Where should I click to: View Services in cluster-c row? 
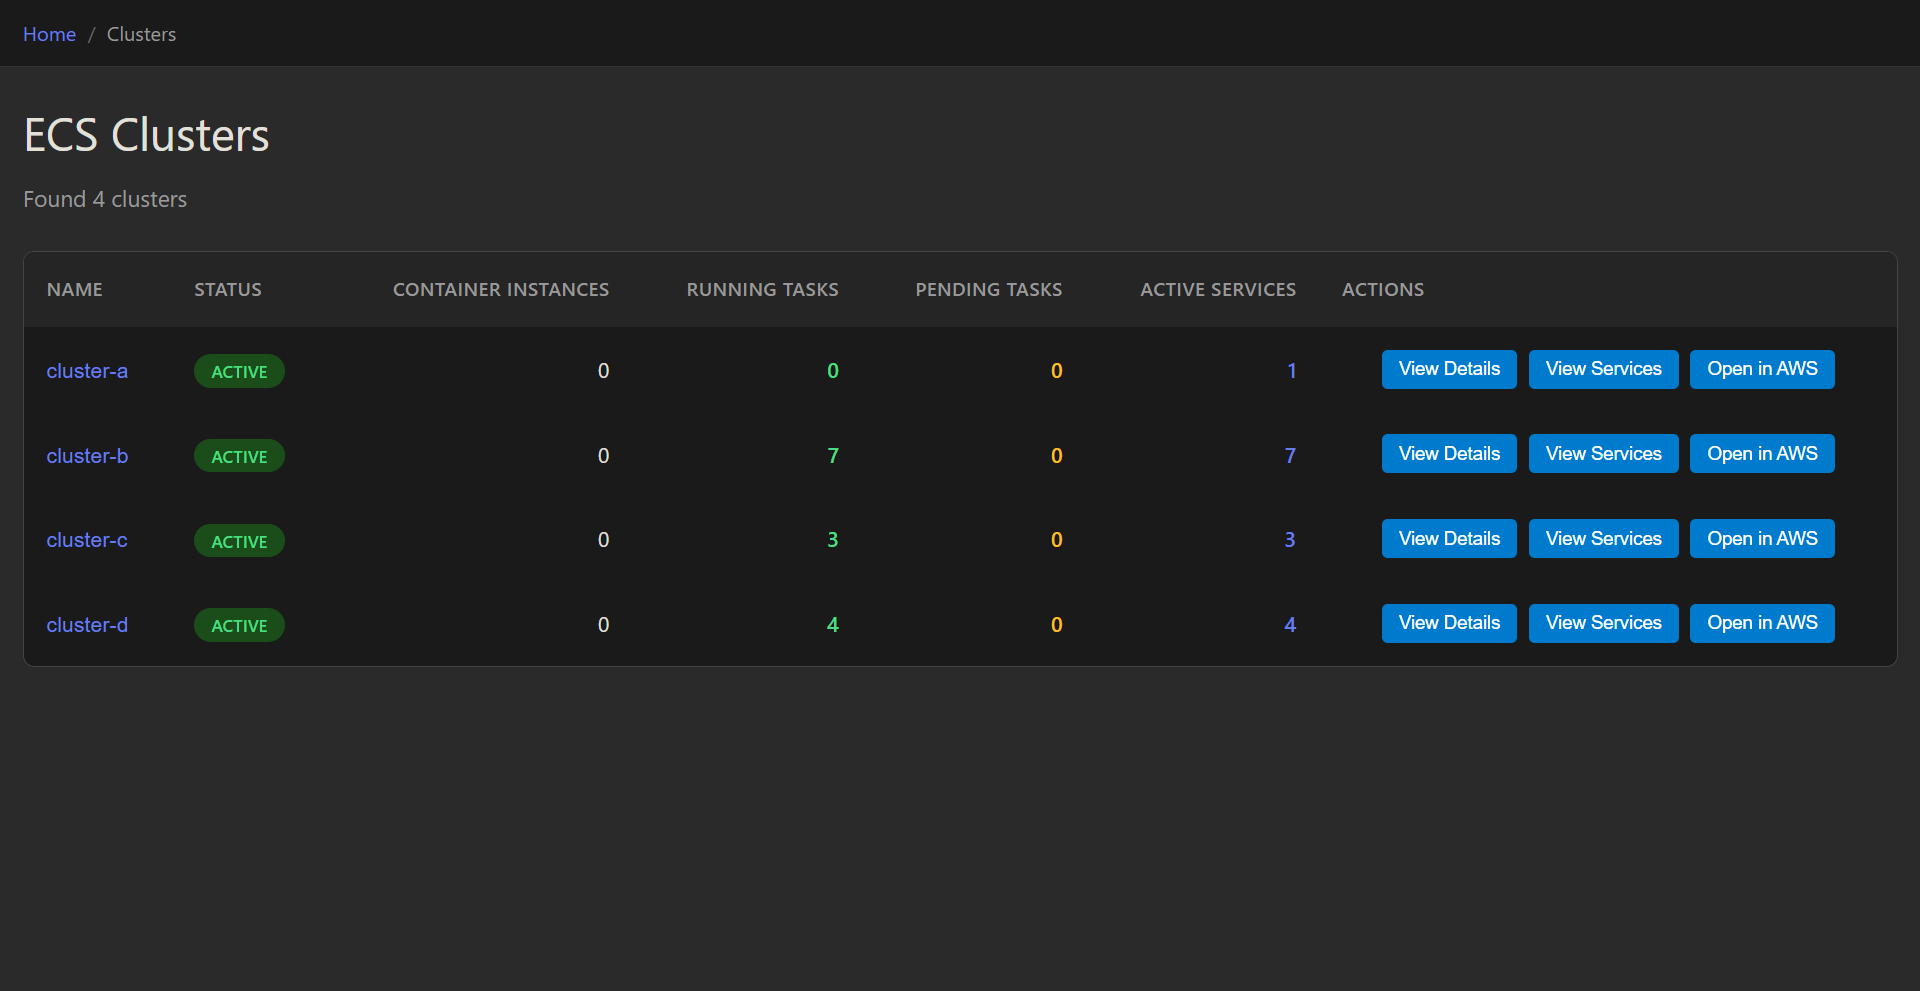(1603, 539)
